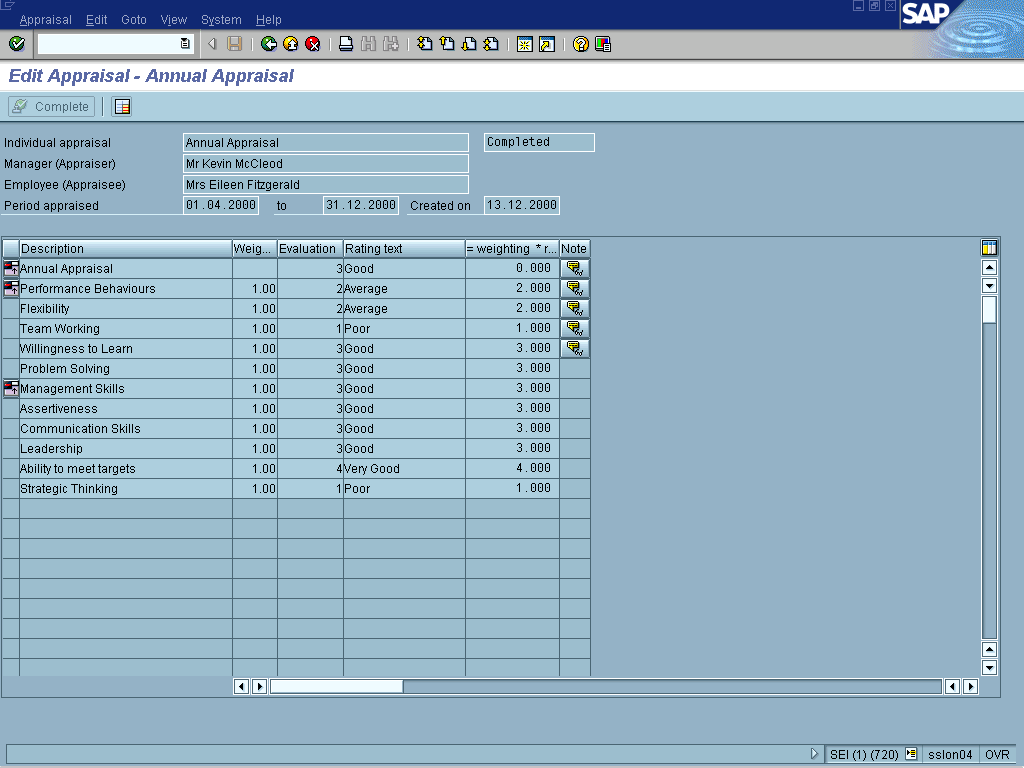This screenshot has width=1024, height=768.
Task: Click the Generate Shortcut icon
Action: pyautogui.click(x=547, y=44)
